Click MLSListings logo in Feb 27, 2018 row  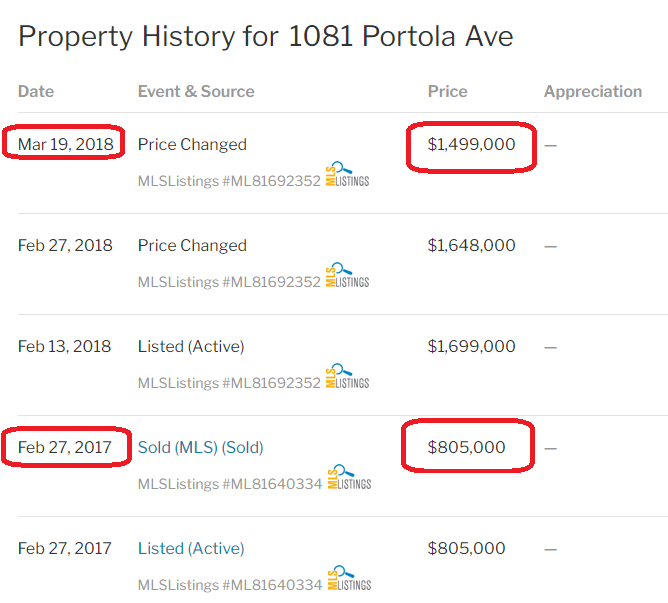pos(347,276)
